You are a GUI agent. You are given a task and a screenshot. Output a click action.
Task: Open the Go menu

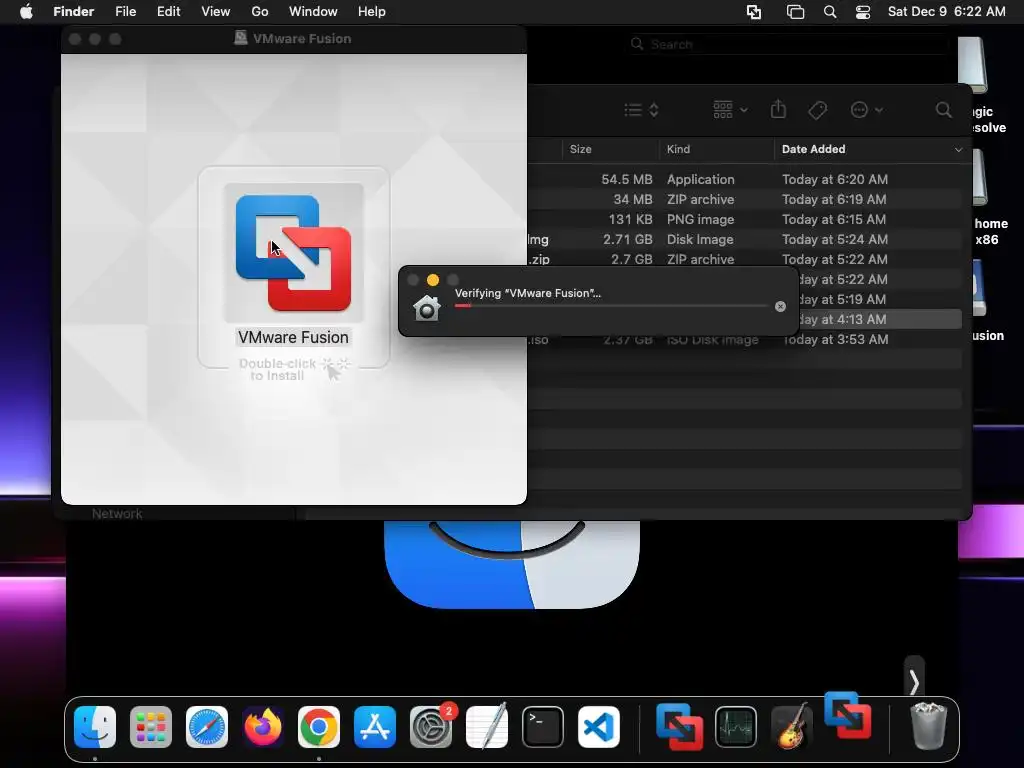pos(260,12)
